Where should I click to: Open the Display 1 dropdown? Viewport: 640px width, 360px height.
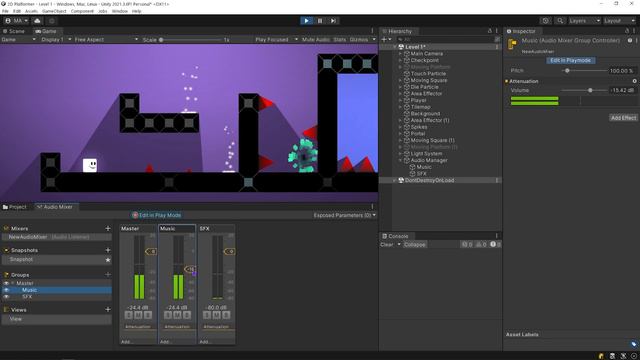56,40
